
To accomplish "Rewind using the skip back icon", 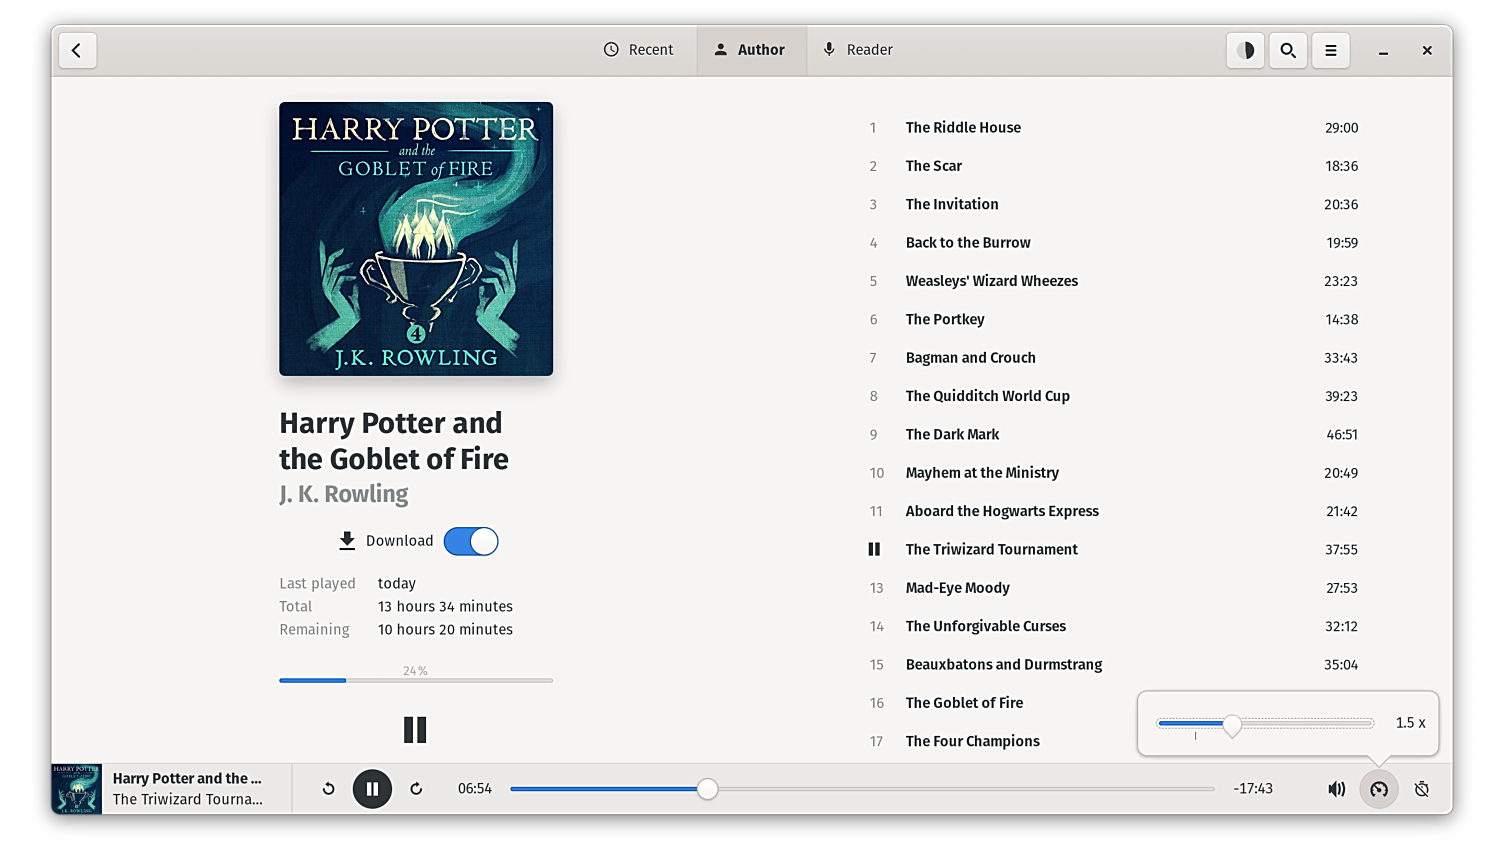I will click(328, 789).
